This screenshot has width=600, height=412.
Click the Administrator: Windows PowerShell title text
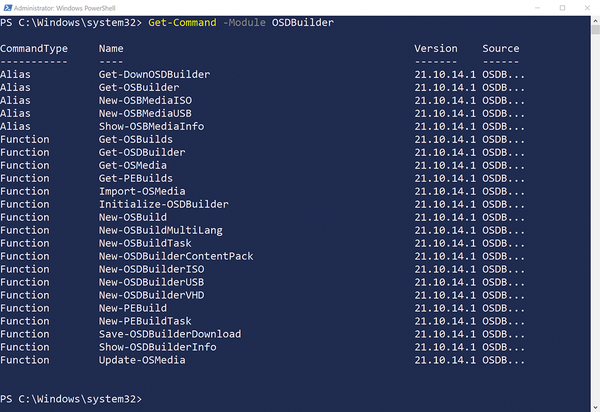65,8
